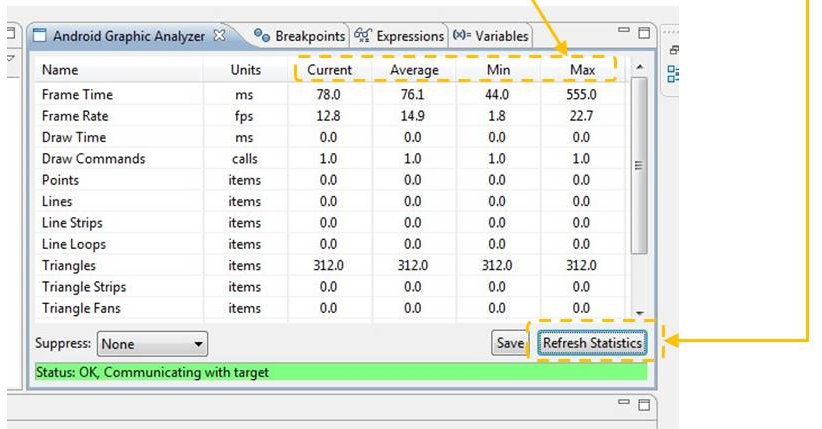Click the Name column header
This screenshot has width=822, height=429.
click(118, 70)
